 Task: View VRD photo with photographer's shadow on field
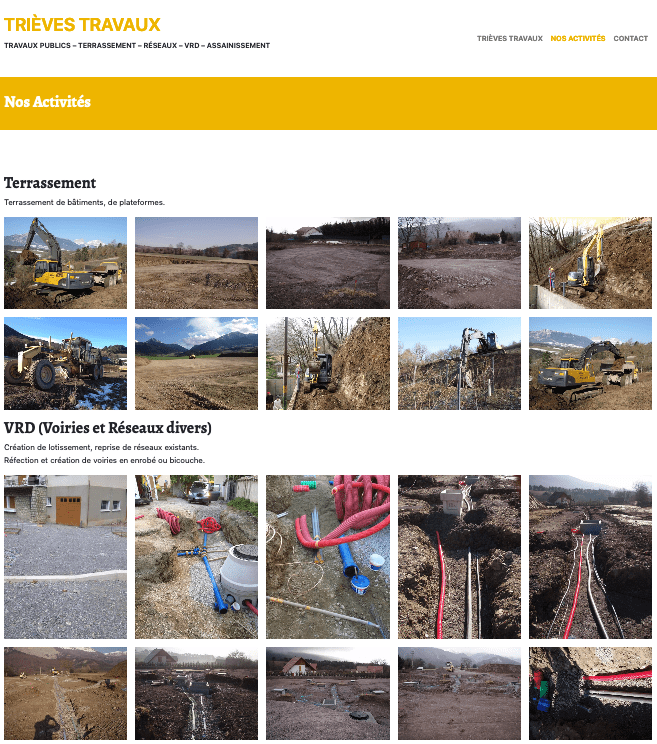(65, 693)
